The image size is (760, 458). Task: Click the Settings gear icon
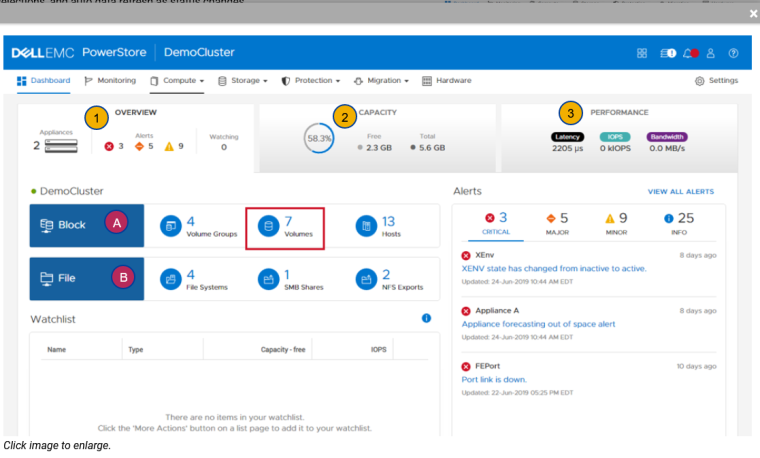[699, 81]
